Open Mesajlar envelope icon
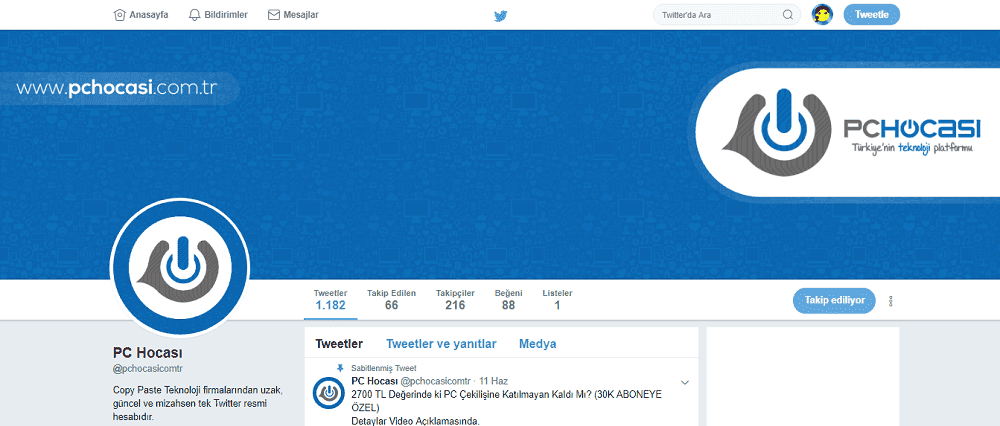 (274, 14)
